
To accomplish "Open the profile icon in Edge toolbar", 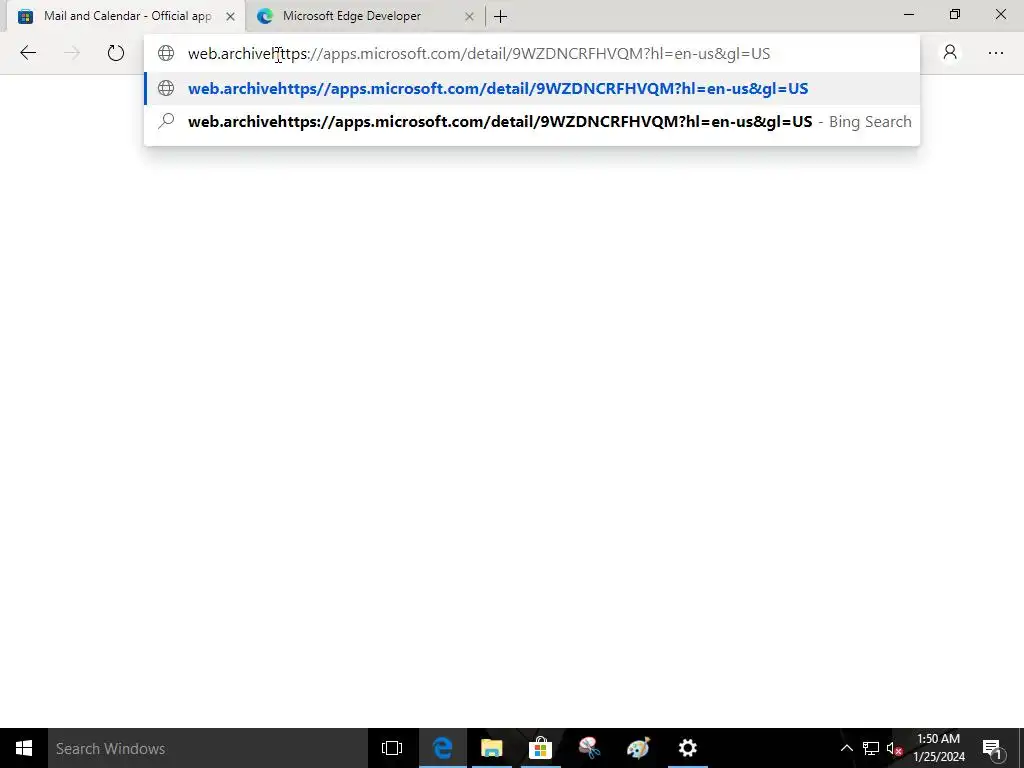I will 950,52.
